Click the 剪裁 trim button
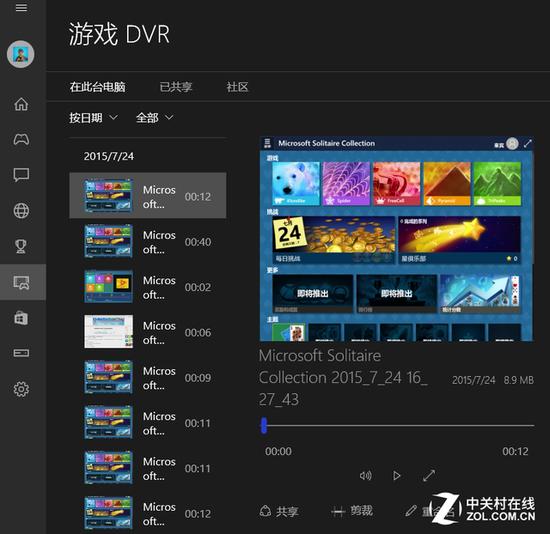 pos(352,511)
